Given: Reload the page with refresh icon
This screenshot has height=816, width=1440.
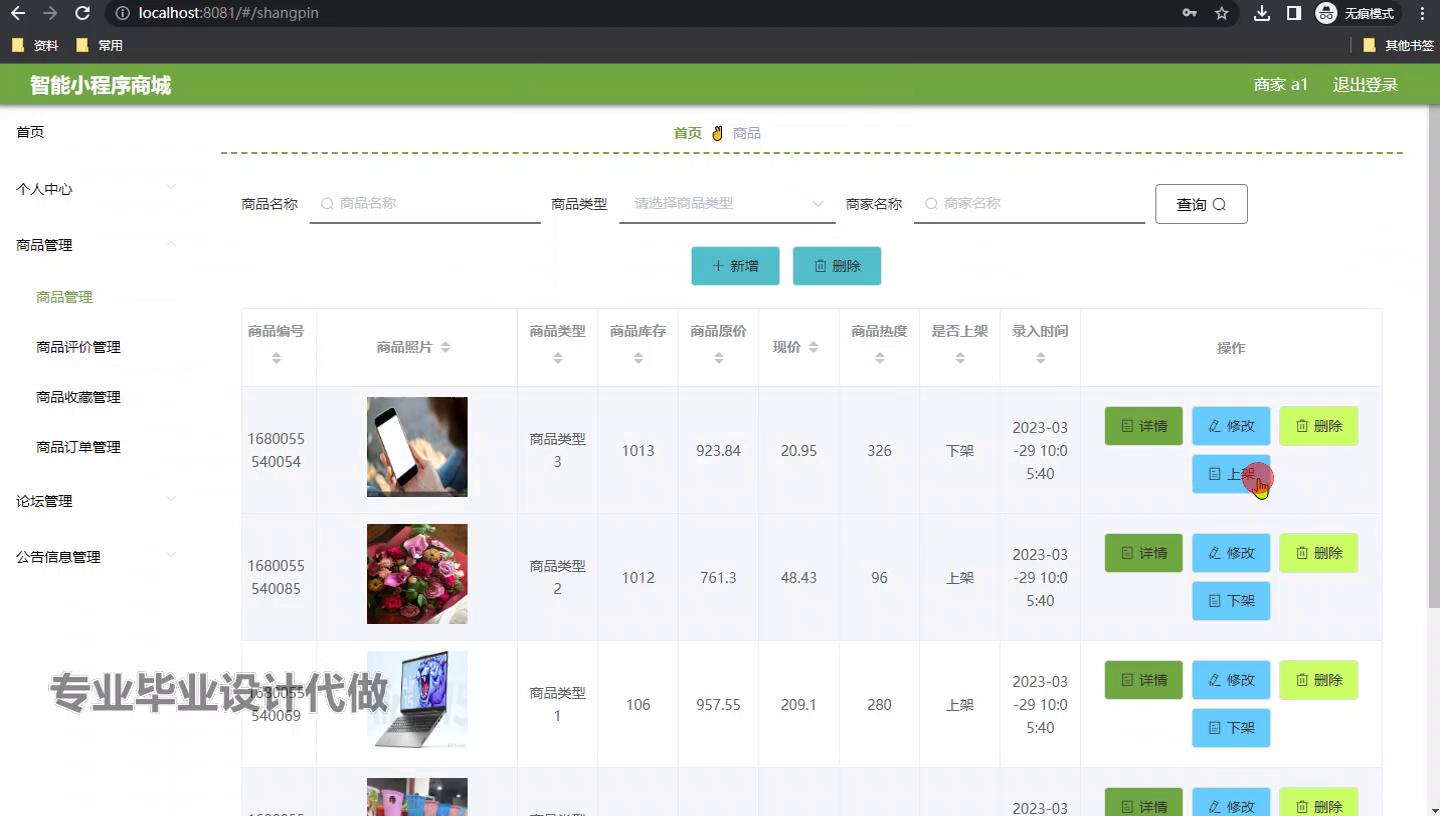Looking at the screenshot, I should (x=83, y=13).
